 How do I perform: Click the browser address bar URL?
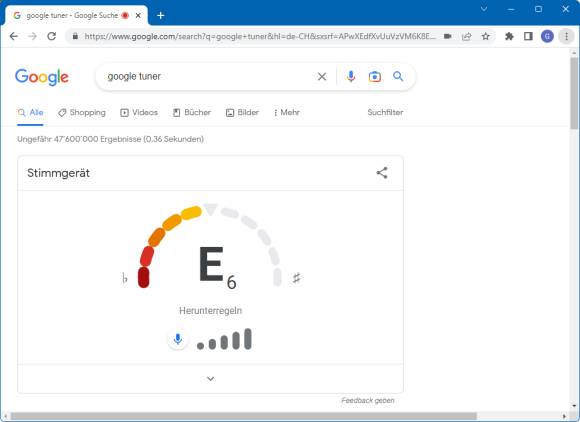260,36
